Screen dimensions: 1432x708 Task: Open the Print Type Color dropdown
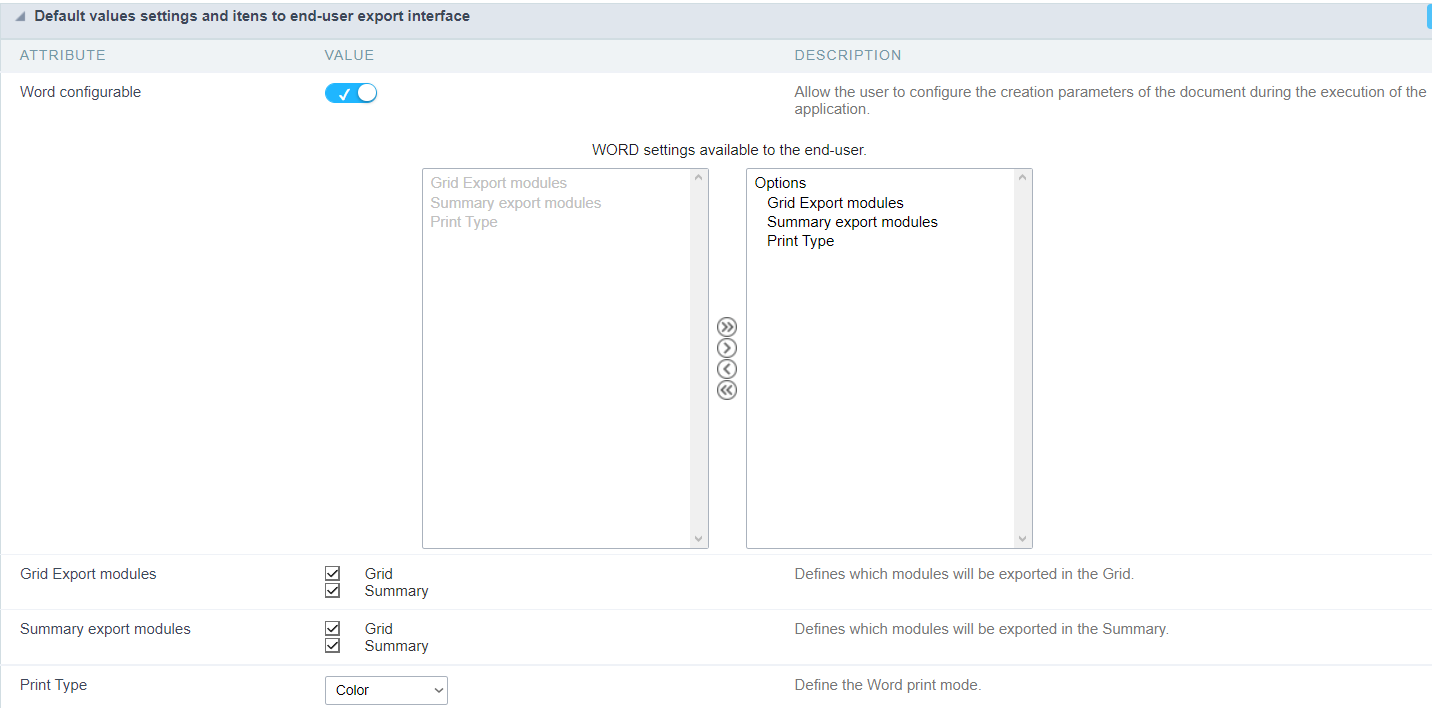386,690
